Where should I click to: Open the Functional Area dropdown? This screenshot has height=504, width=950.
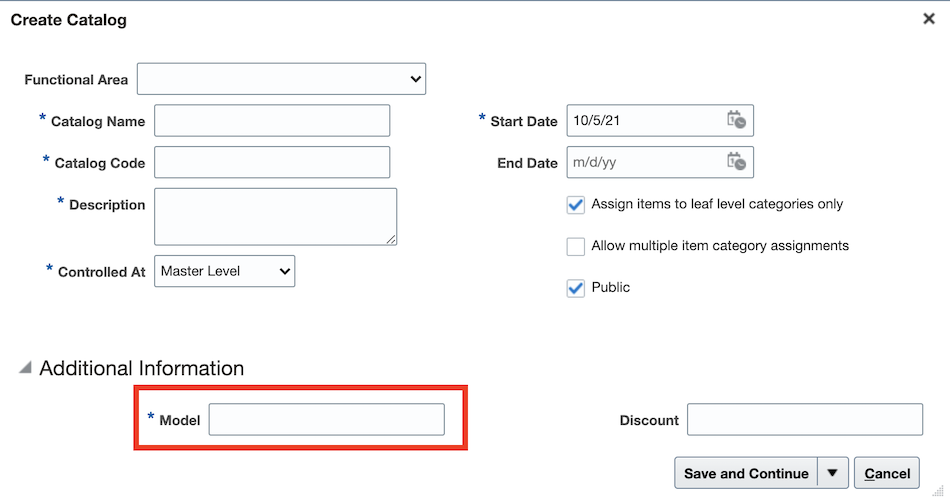tap(281, 79)
